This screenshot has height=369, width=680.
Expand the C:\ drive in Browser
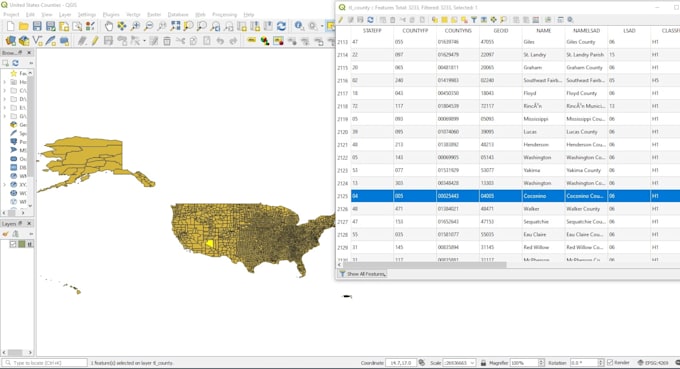point(5,91)
